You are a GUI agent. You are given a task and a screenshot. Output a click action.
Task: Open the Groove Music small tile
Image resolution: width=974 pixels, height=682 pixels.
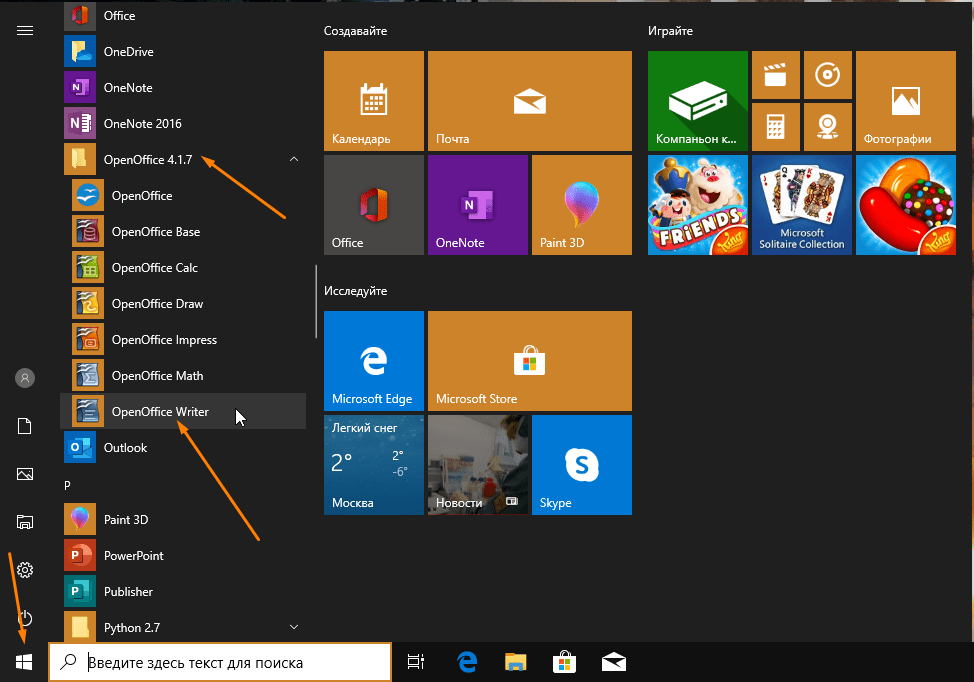(827, 75)
